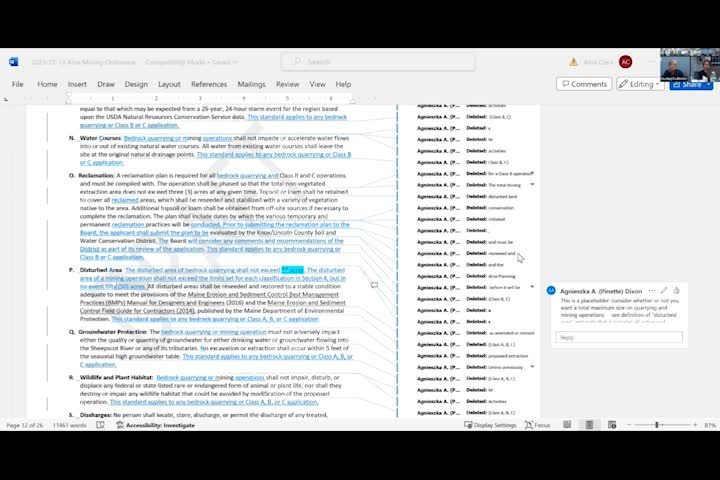This screenshot has height=480, width=720.
Task: Click the zoom out minus icon
Action: [629, 425]
